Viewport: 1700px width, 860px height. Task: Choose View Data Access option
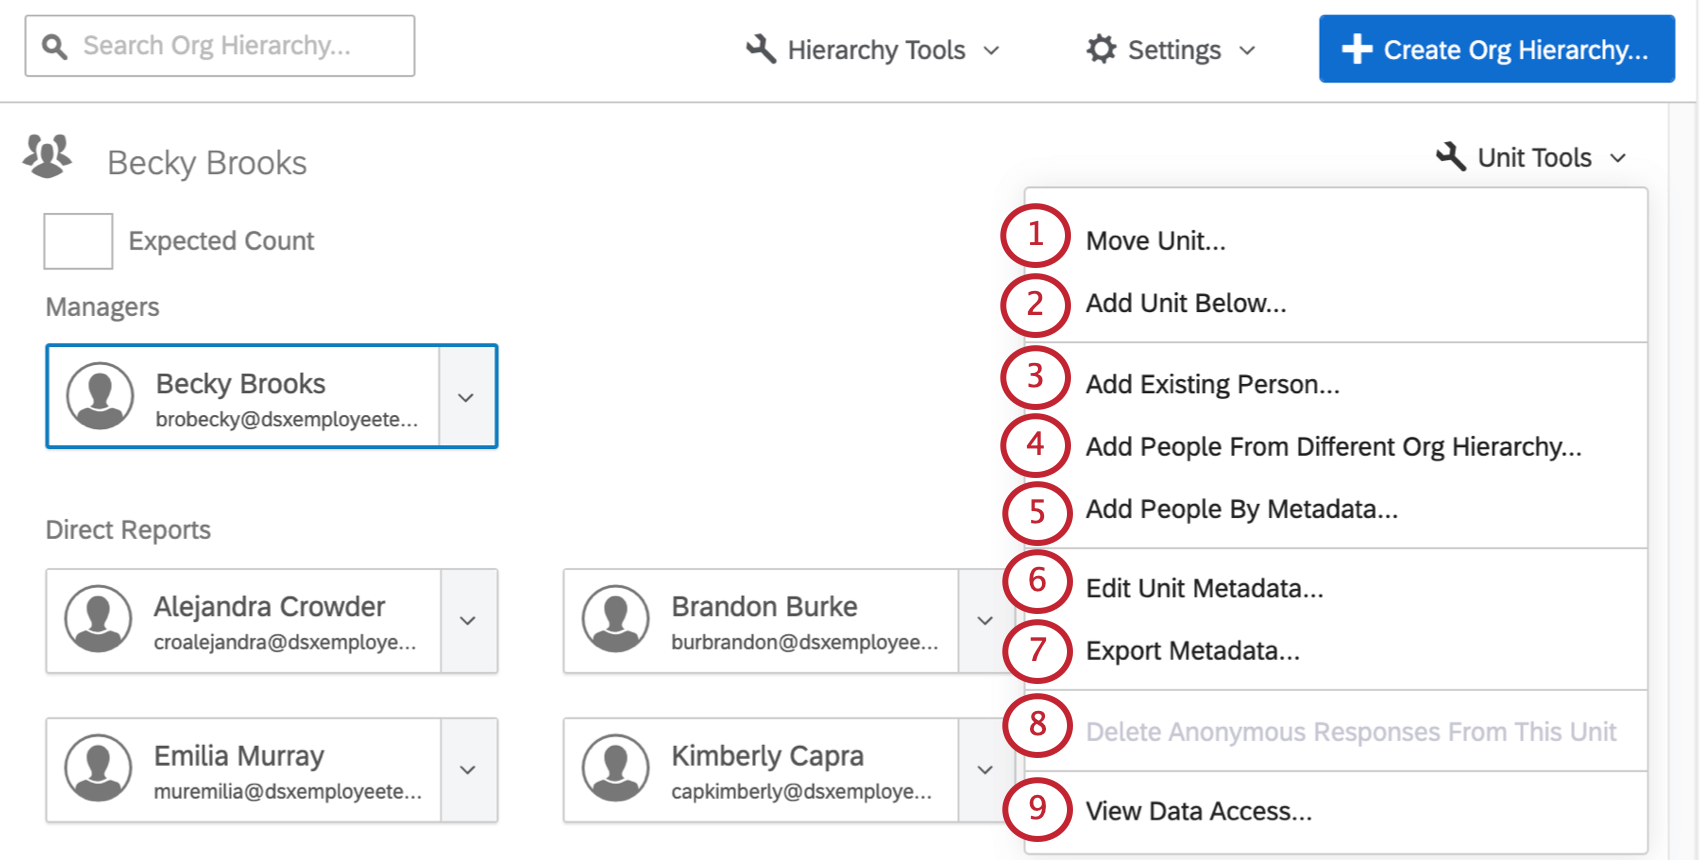pyautogui.click(x=1198, y=811)
